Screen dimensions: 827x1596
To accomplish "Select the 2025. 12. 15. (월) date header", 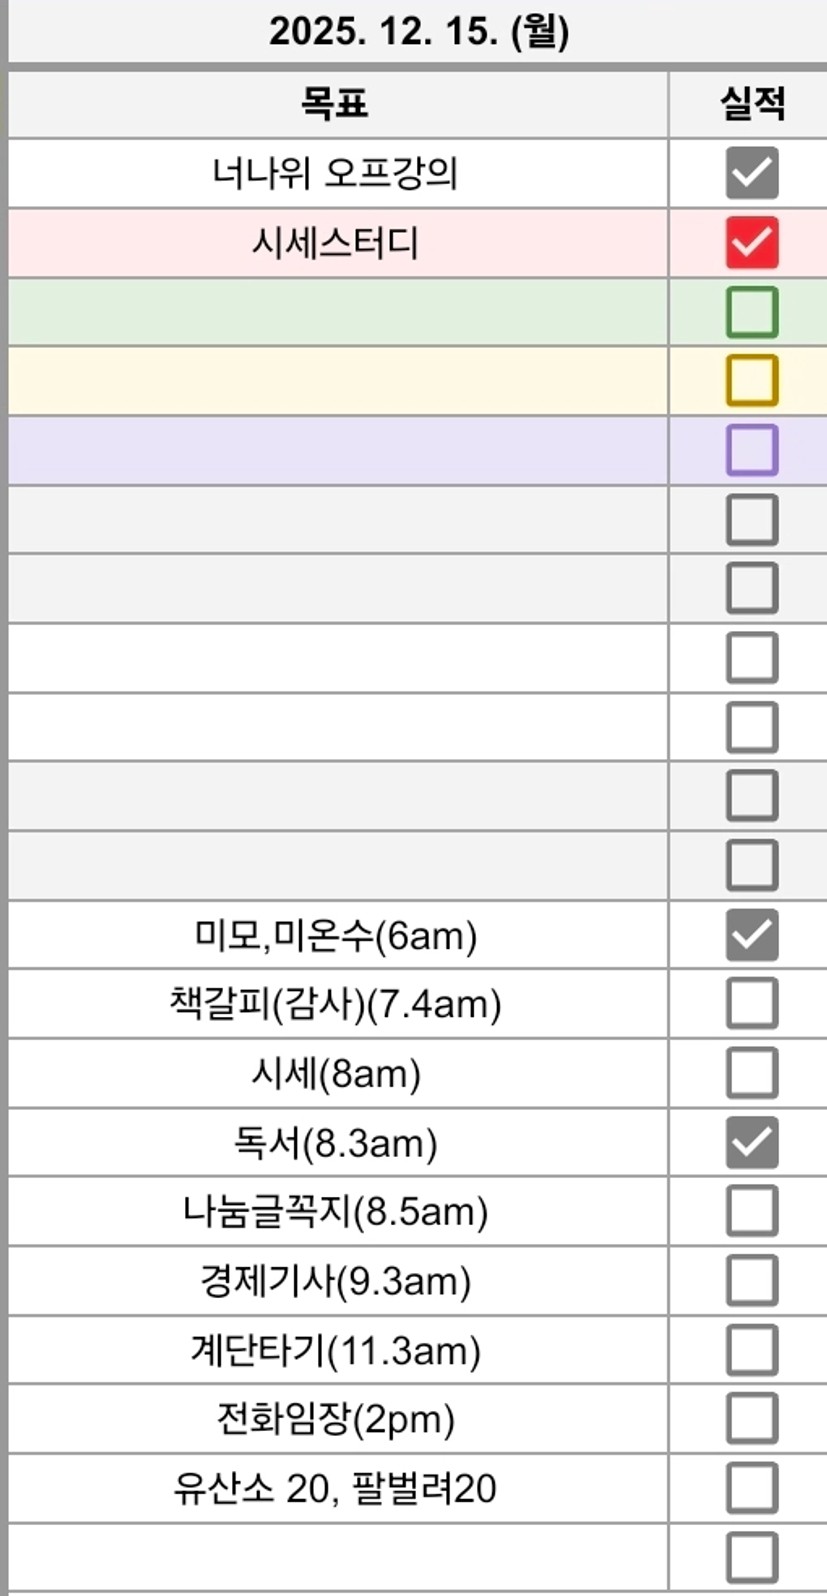I will 418,32.
